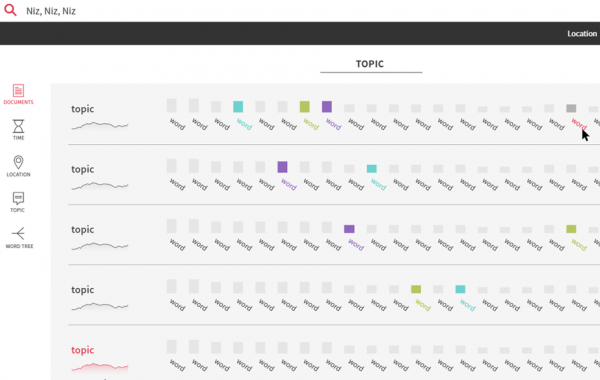
Task: Open the red sparkline under highlighted topic
Action: 100,367
